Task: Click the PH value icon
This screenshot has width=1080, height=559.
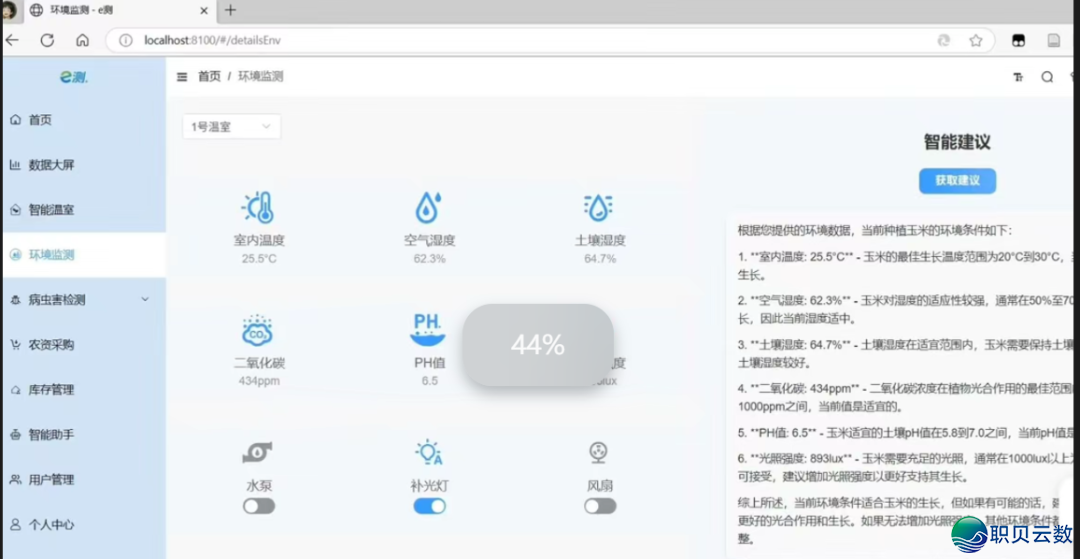Action: (x=429, y=328)
